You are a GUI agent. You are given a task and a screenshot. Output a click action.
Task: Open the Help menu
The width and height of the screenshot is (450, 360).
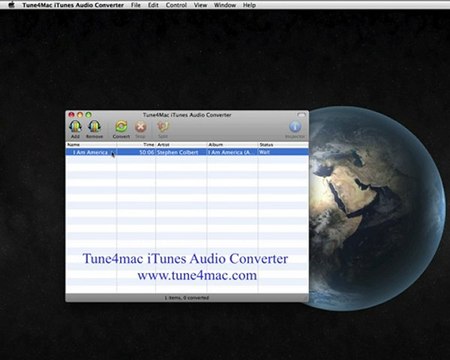point(249,5)
